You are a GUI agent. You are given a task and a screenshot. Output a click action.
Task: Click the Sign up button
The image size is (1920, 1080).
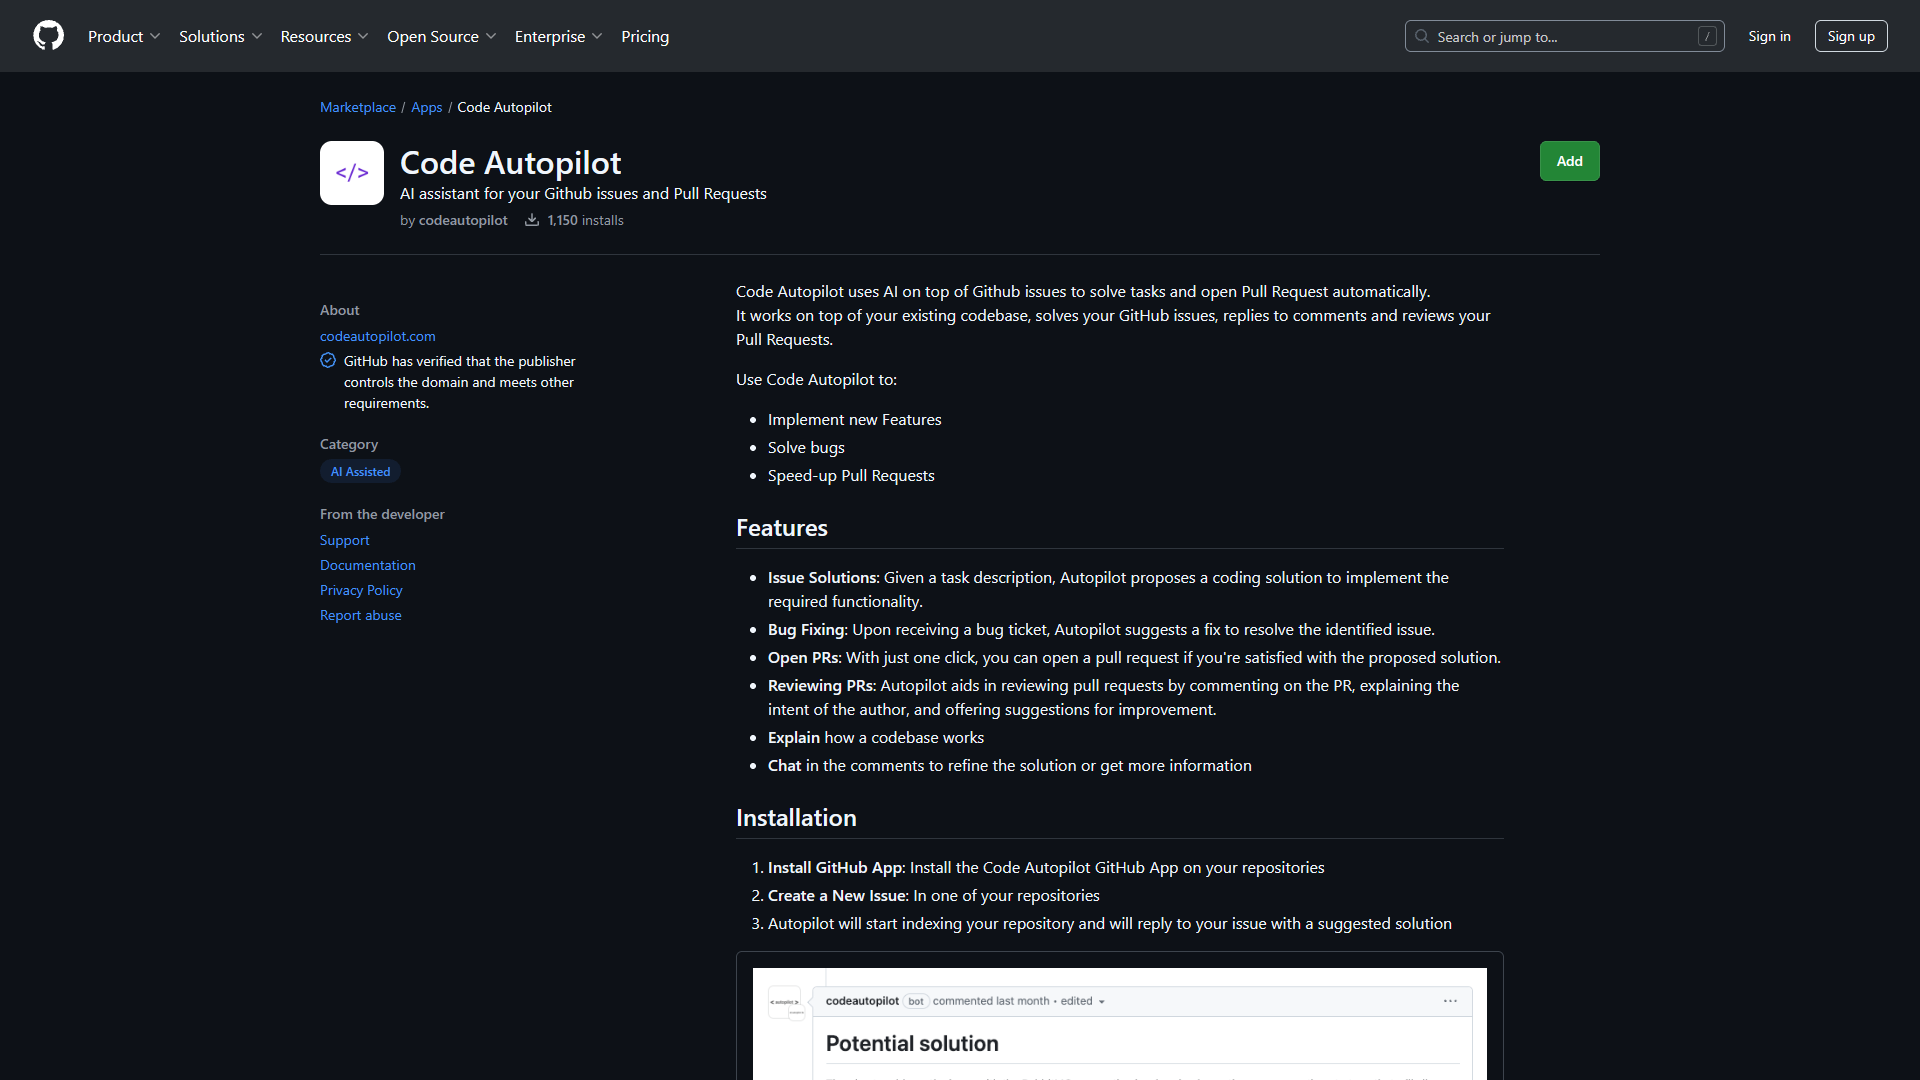point(1850,36)
